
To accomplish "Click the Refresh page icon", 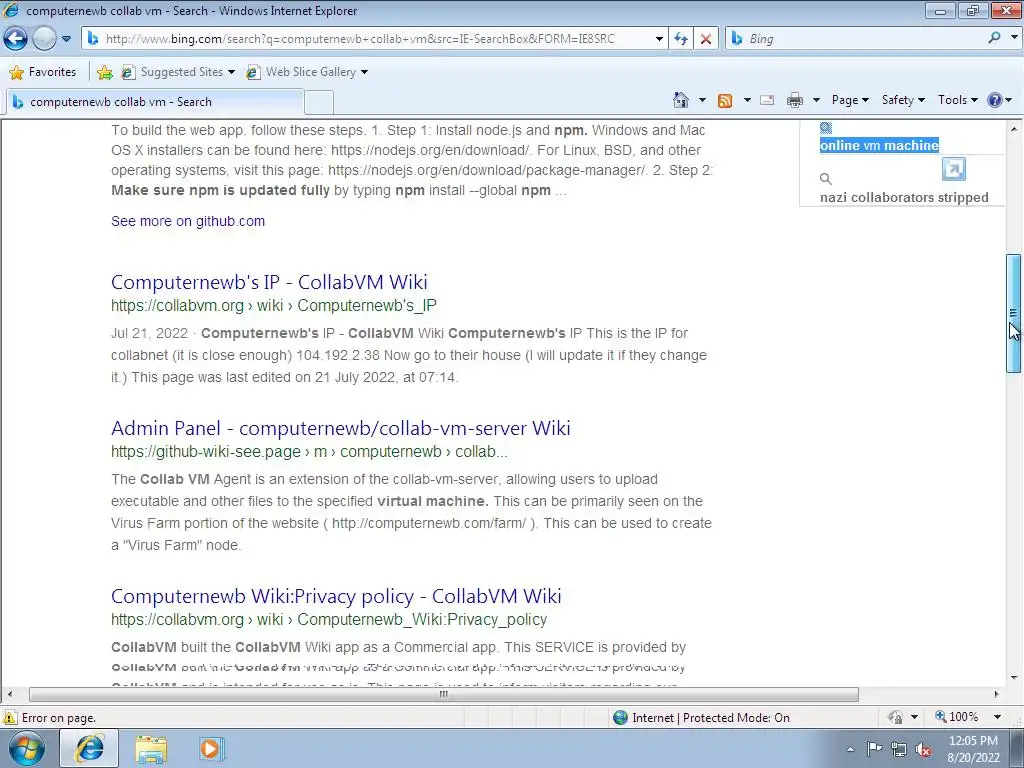I will pos(680,39).
